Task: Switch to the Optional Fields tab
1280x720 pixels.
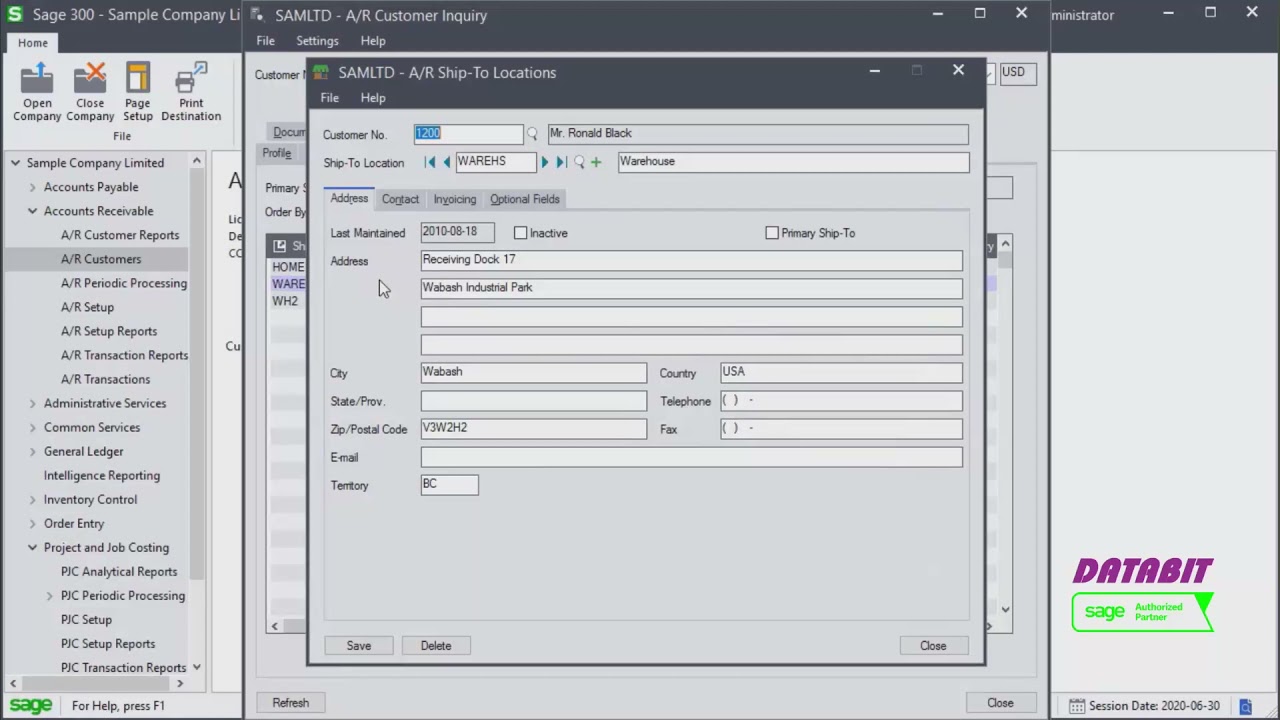Action: [525, 199]
